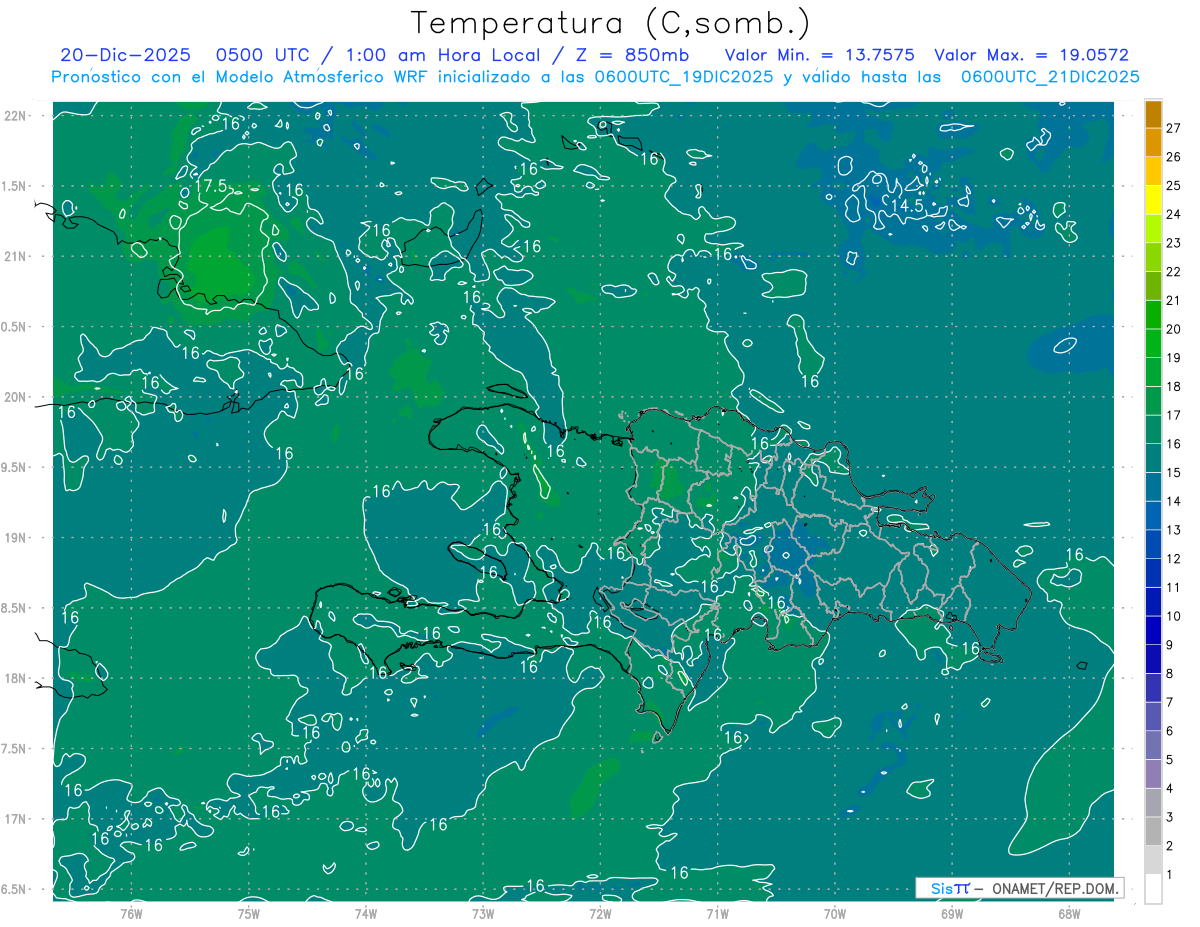Image resolution: width=1200 pixels, height=927 pixels.
Task: Click the "0600UTC_21DIC2025" validity text
Action: pos(1050,77)
